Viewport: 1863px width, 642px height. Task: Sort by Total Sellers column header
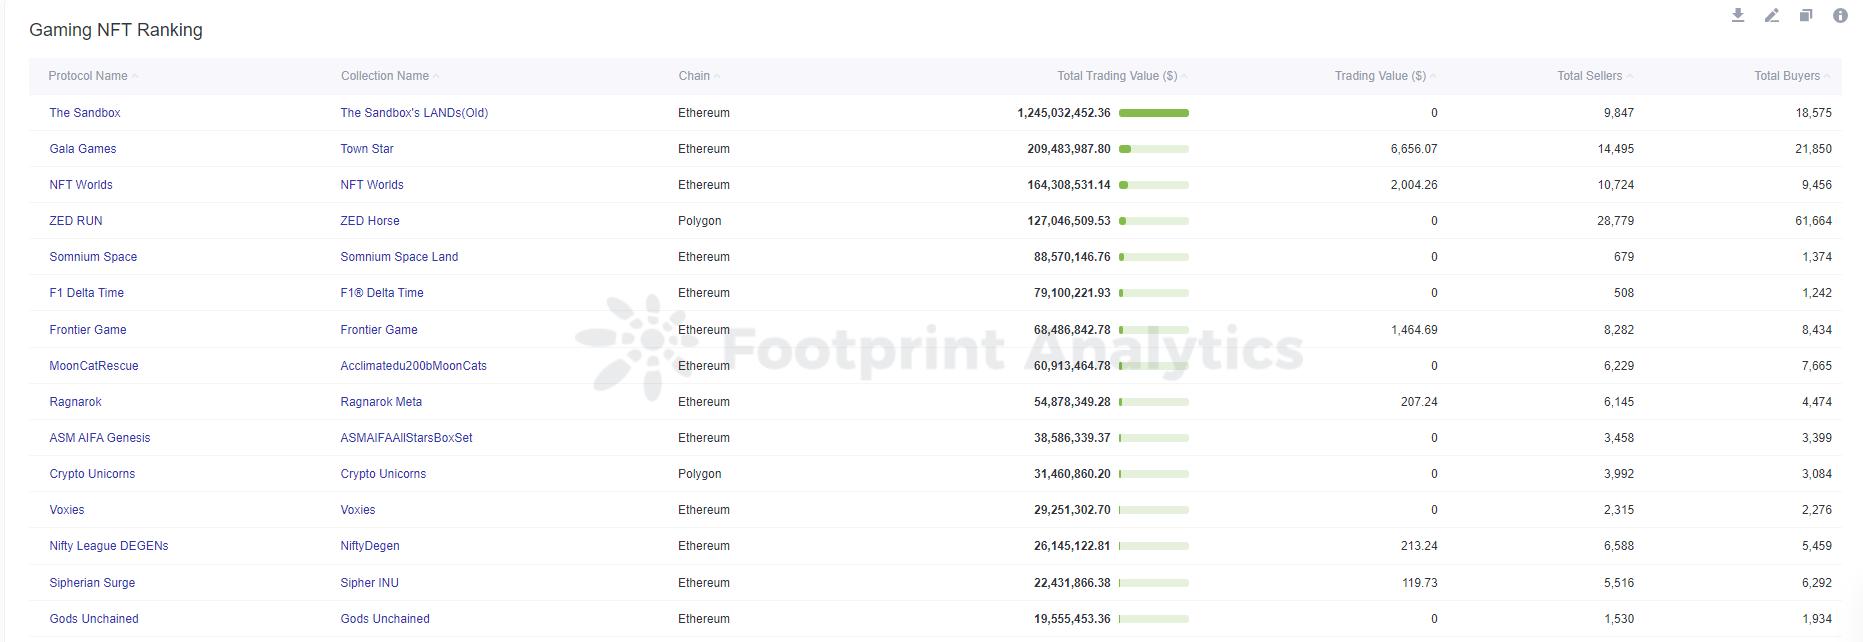click(x=1589, y=76)
